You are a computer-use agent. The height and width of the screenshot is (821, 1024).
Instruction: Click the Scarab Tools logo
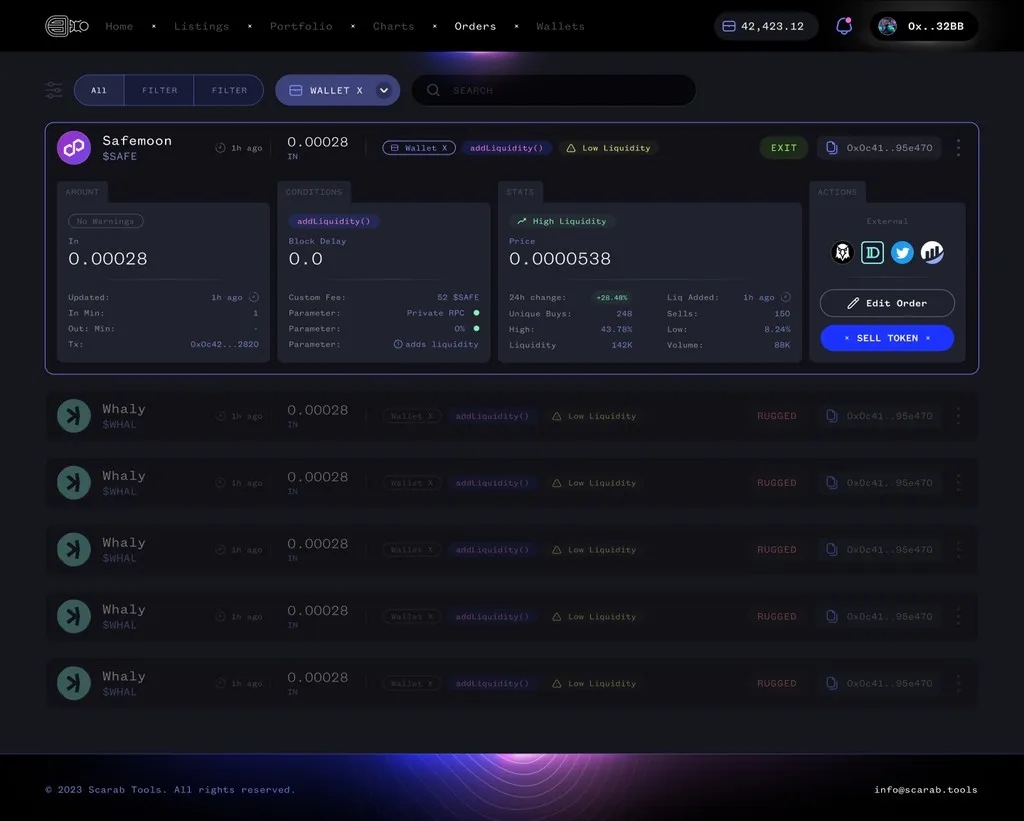pos(67,26)
